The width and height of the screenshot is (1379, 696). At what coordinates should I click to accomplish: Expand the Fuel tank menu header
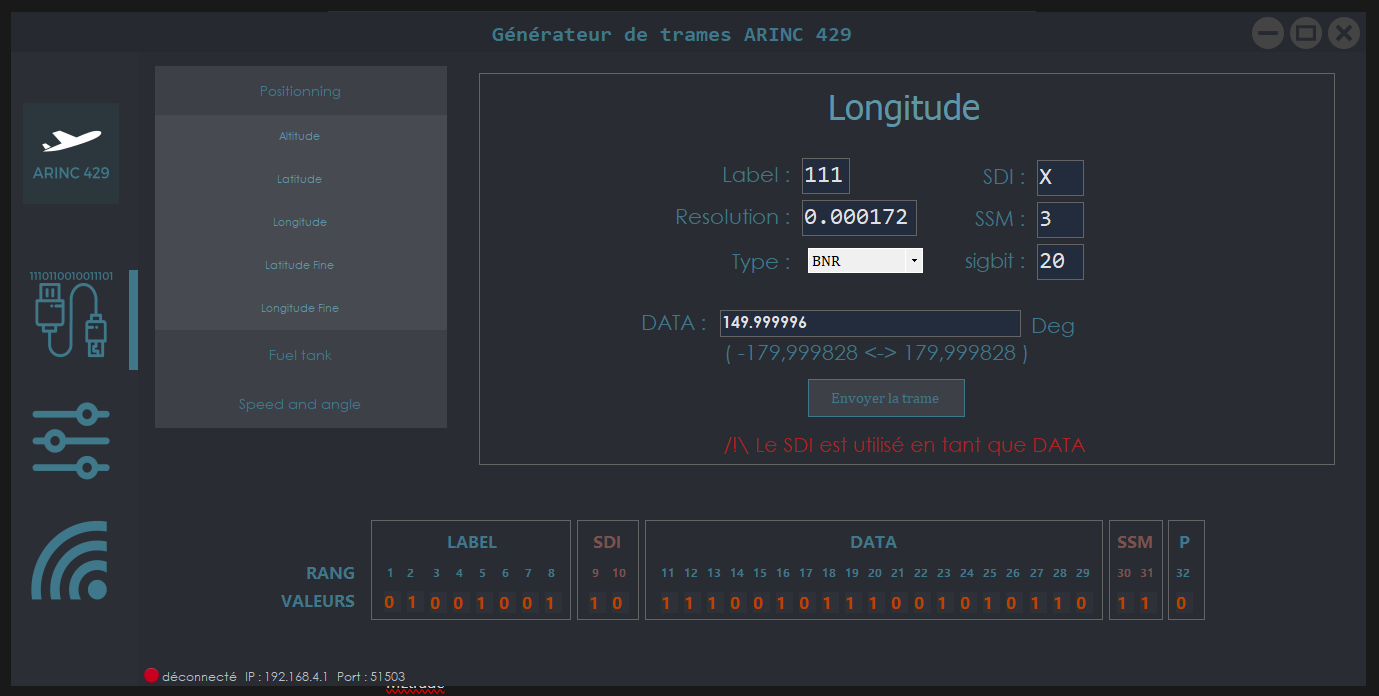[x=301, y=355]
